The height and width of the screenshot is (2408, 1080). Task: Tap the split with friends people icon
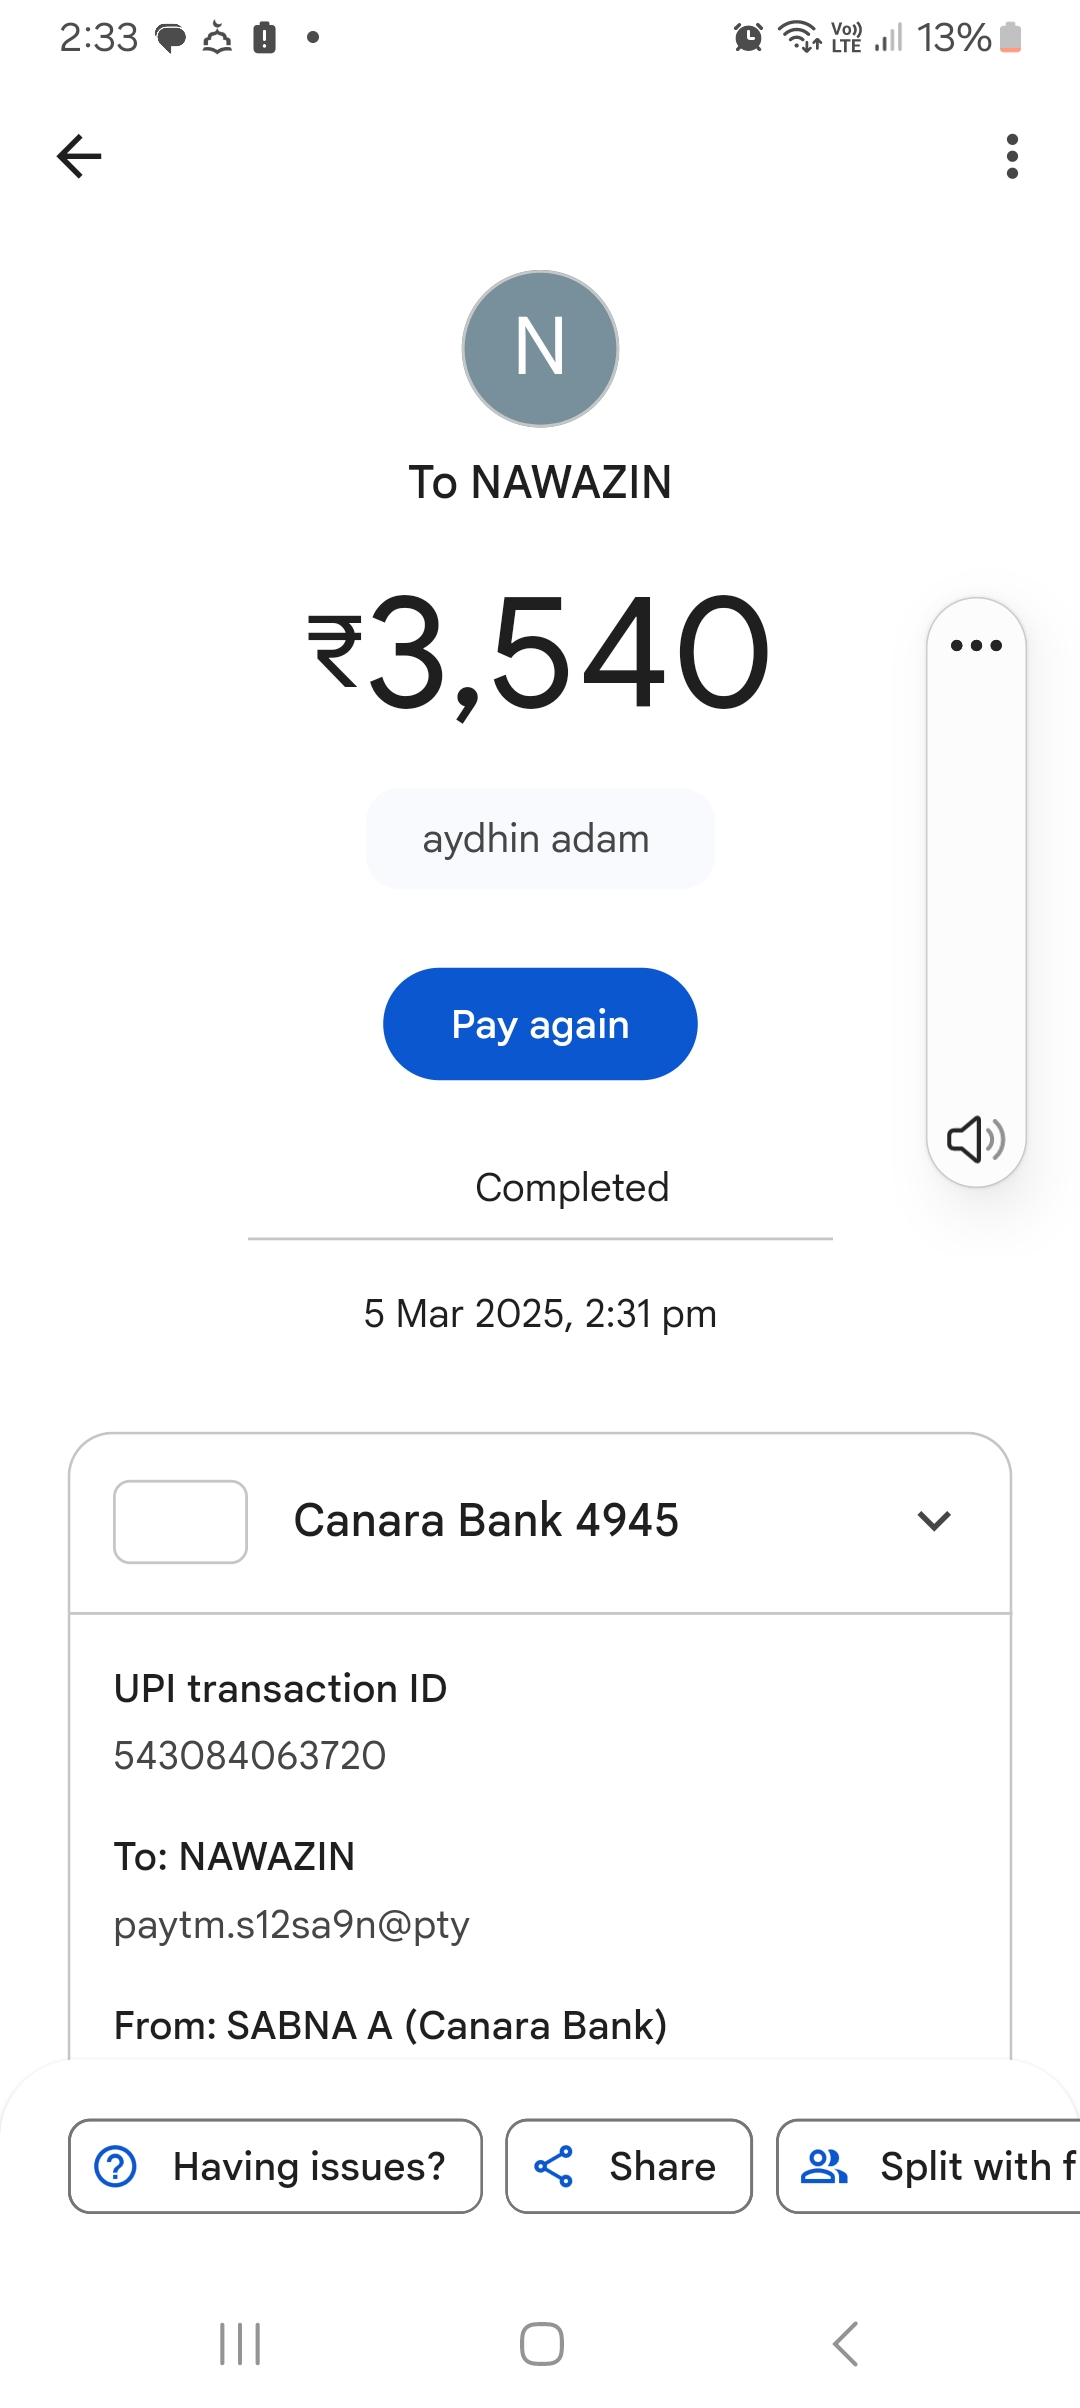(x=824, y=2166)
